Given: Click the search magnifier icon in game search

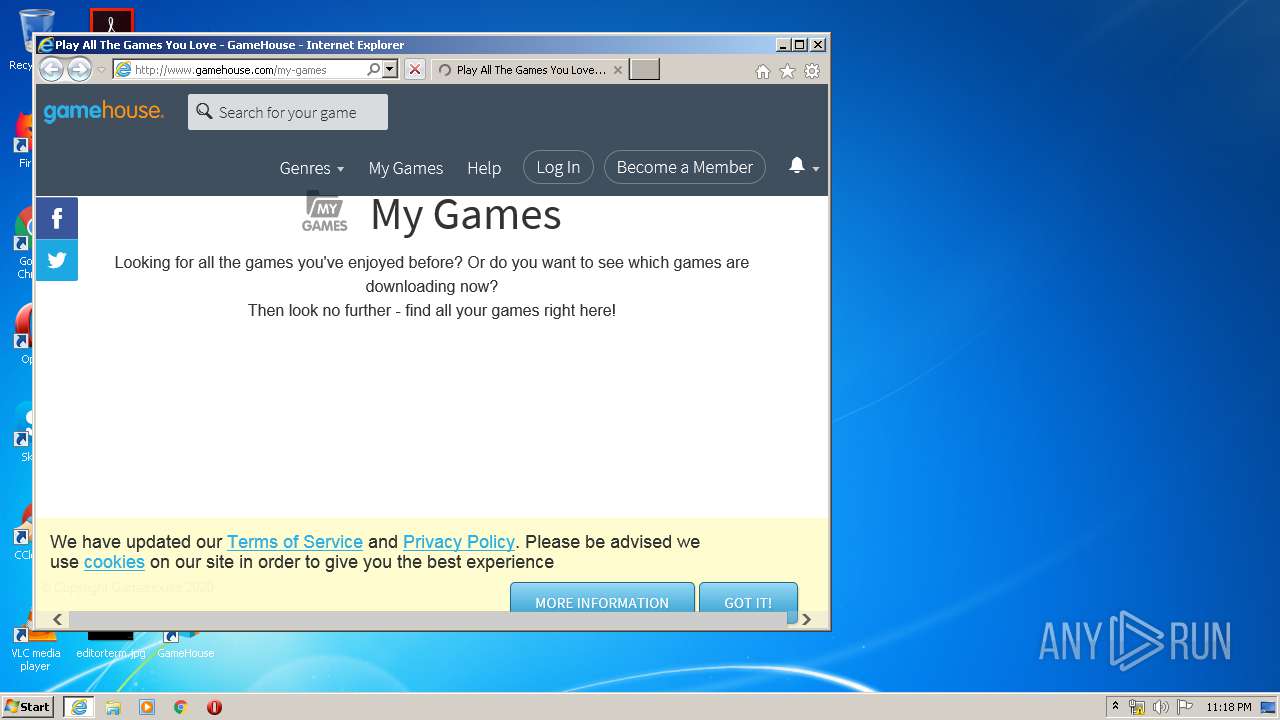Looking at the screenshot, I should point(204,111).
